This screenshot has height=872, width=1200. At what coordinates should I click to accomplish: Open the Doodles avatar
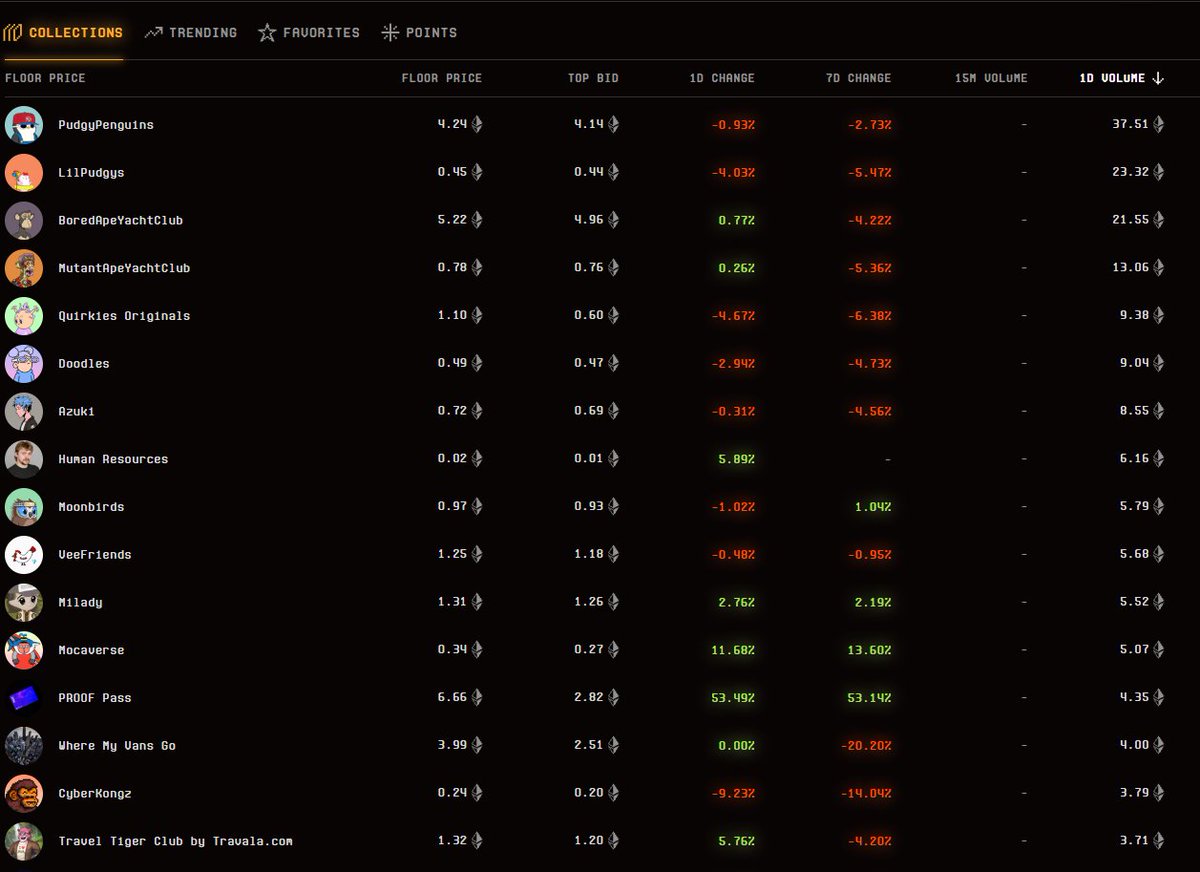click(x=24, y=364)
